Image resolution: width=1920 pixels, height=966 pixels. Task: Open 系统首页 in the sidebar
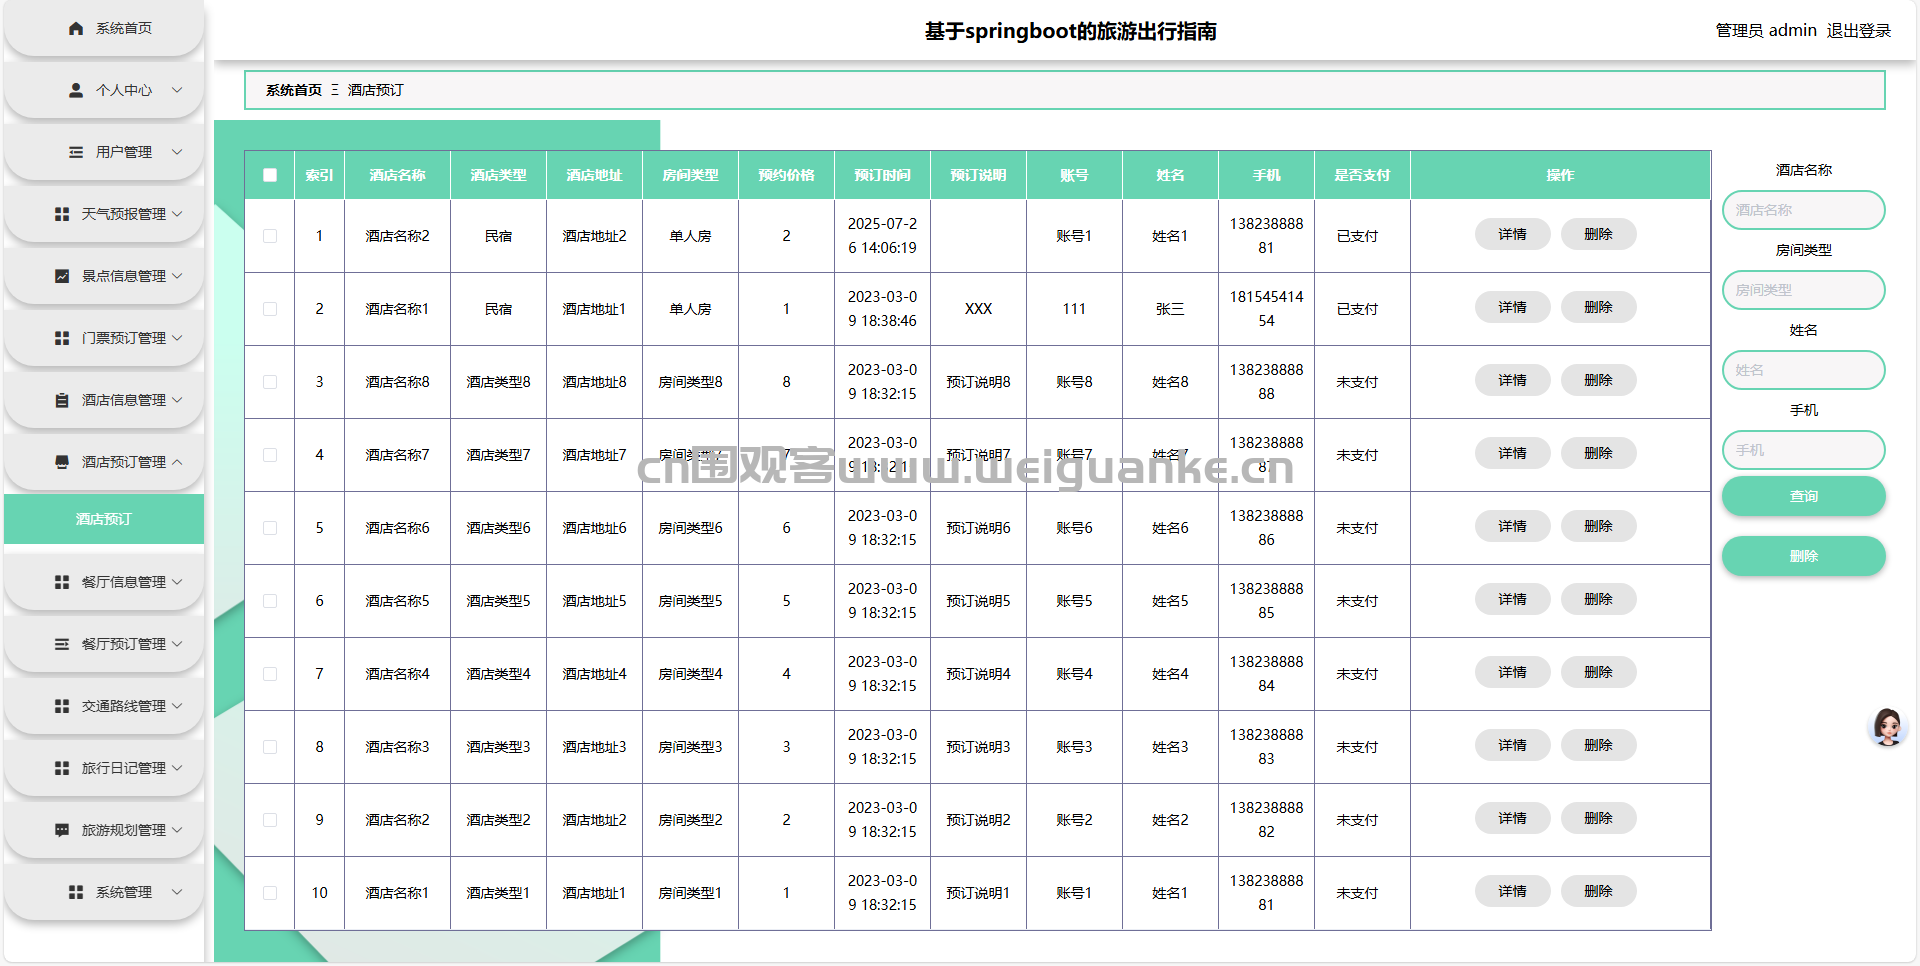[x=104, y=28]
